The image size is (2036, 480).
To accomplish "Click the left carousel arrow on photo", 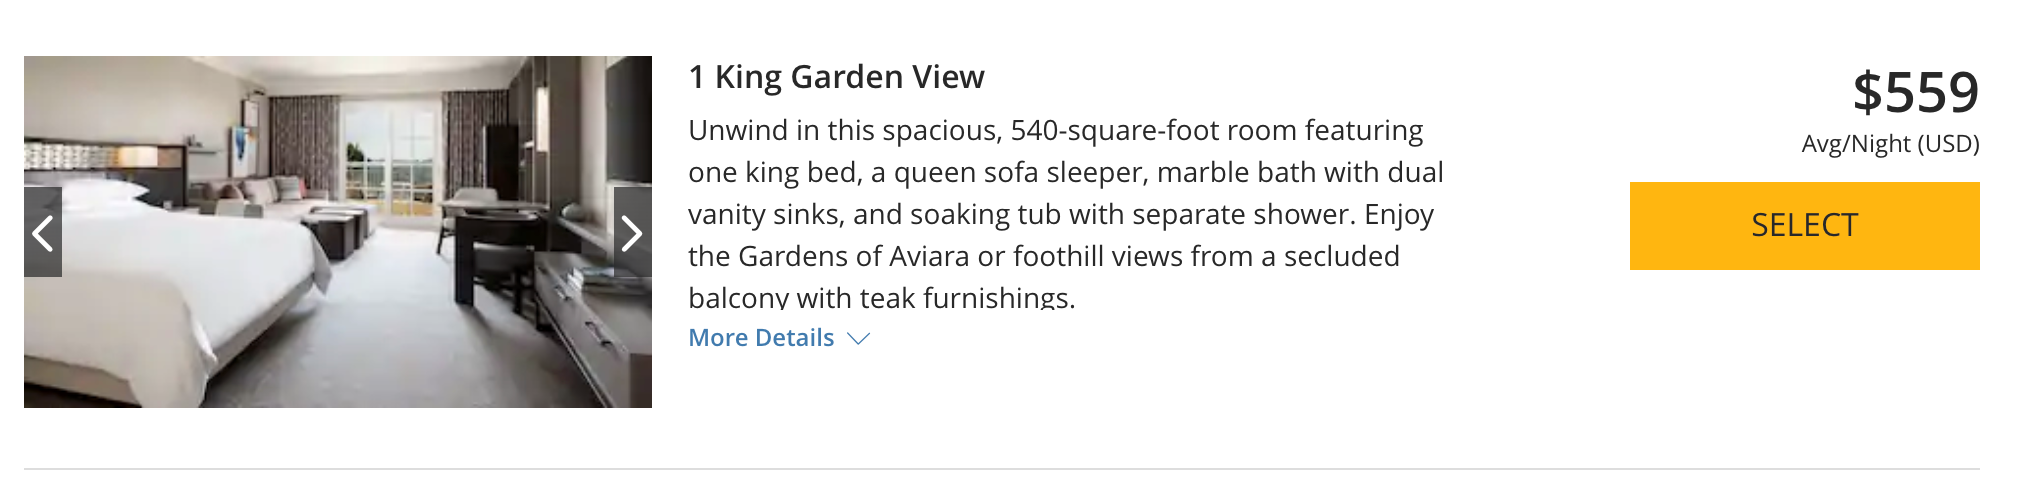I will tap(43, 233).
